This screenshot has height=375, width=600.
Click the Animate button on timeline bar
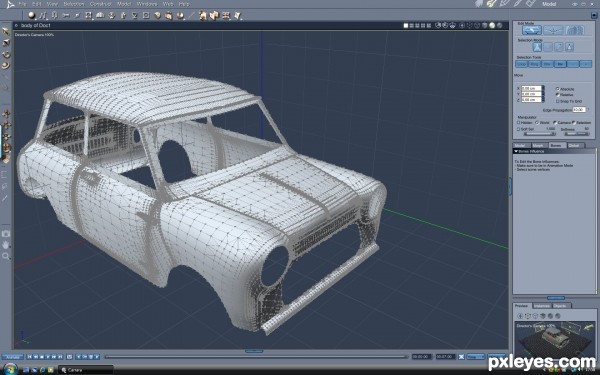click(13, 357)
